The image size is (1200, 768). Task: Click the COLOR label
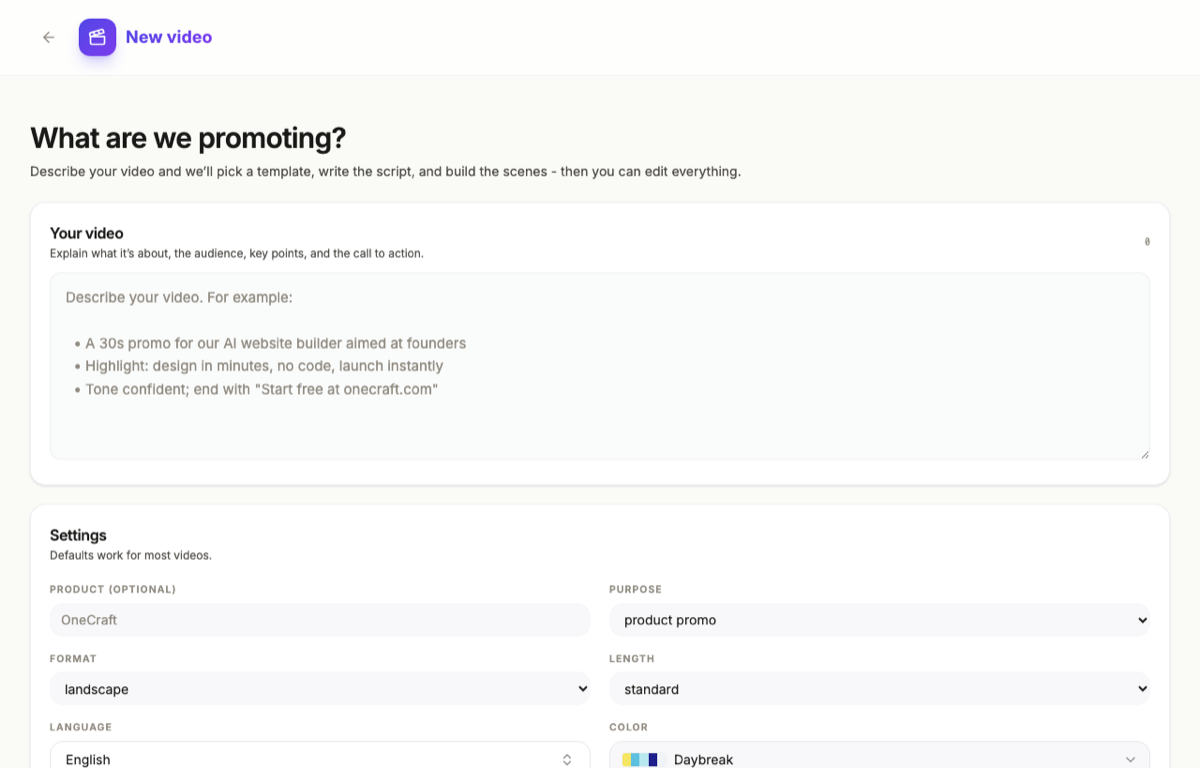tap(628, 727)
